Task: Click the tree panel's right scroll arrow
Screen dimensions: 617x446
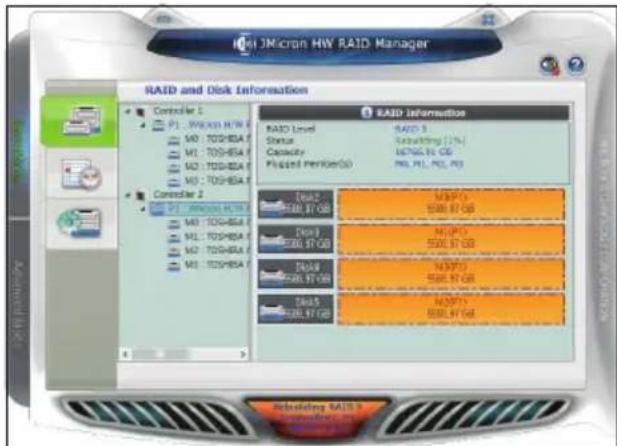Action: tap(243, 354)
